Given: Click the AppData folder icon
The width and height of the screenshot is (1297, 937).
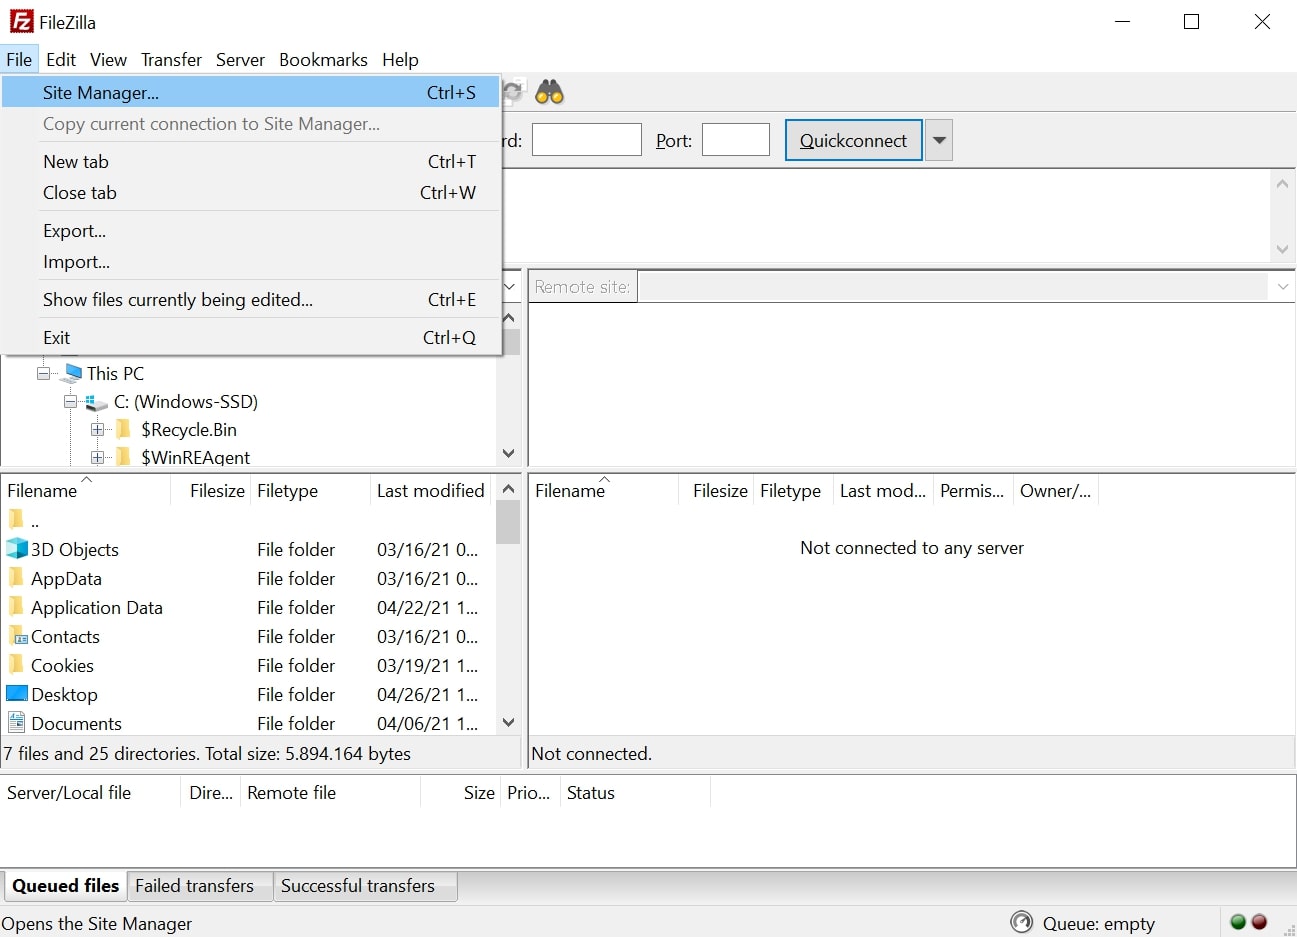Looking at the screenshot, I should tap(16, 578).
